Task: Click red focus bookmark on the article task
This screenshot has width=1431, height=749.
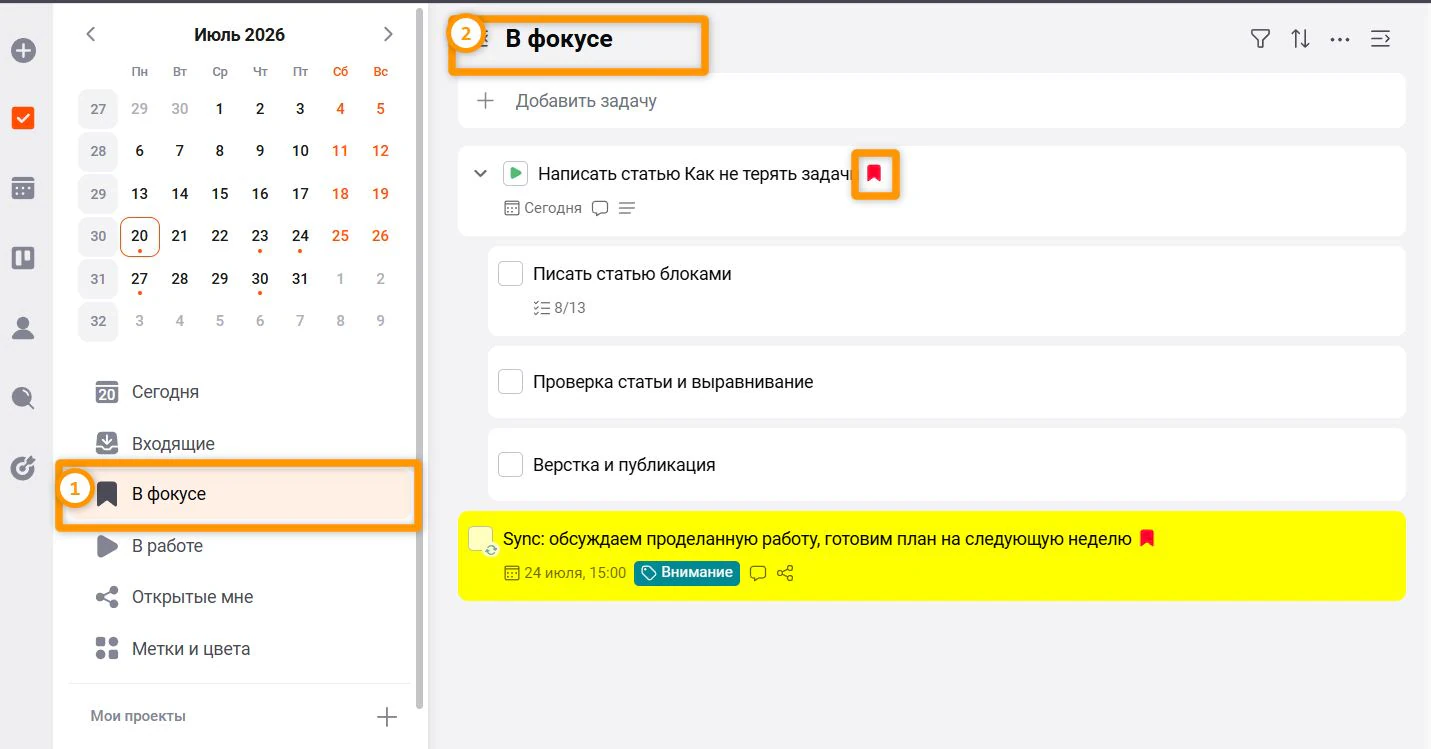Action: [x=875, y=174]
